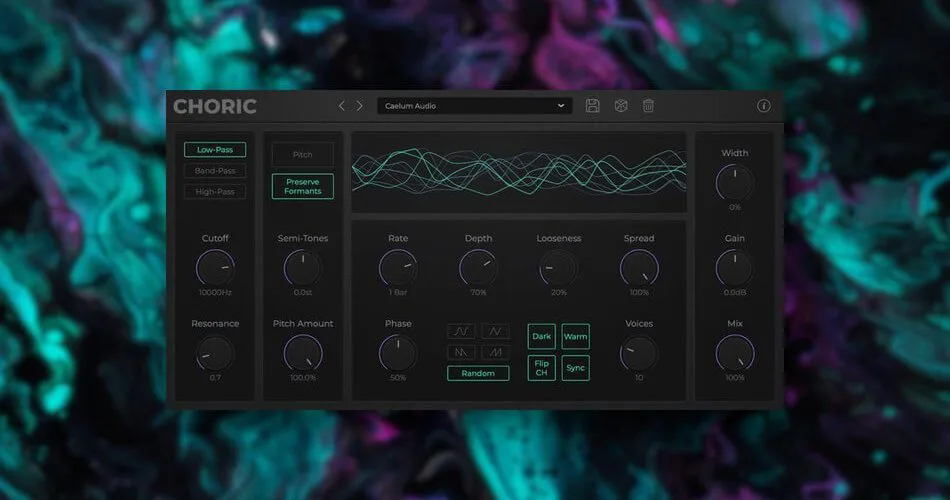Viewport: 950px width, 500px height.
Task: Click the Pitch mode button
Action: [x=302, y=155]
